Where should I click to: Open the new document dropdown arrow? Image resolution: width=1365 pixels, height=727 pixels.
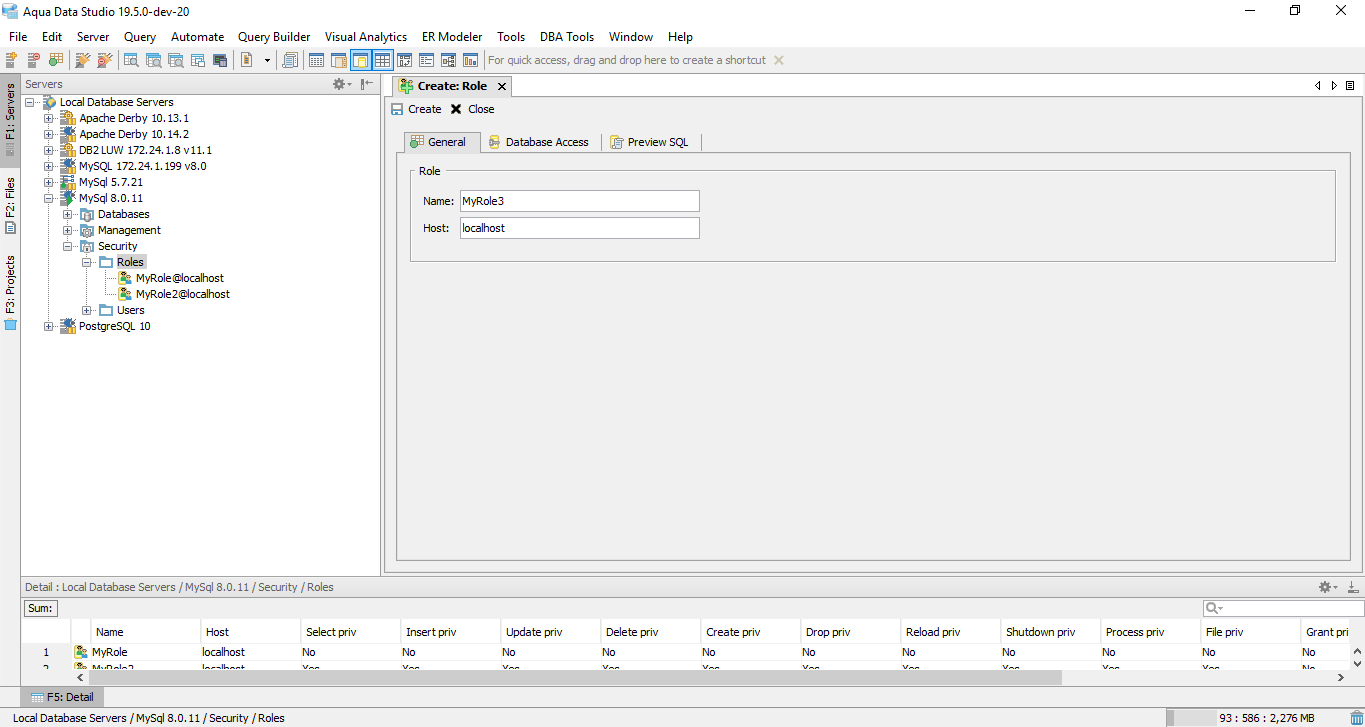point(267,60)
